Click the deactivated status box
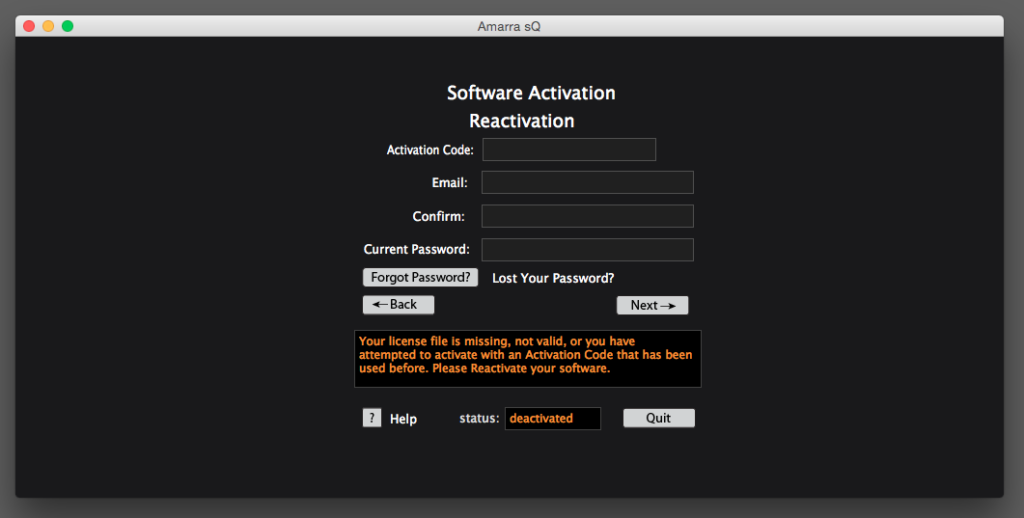Image resolution: width=1024 pixels, height=518 pixels. coord(552,419)
